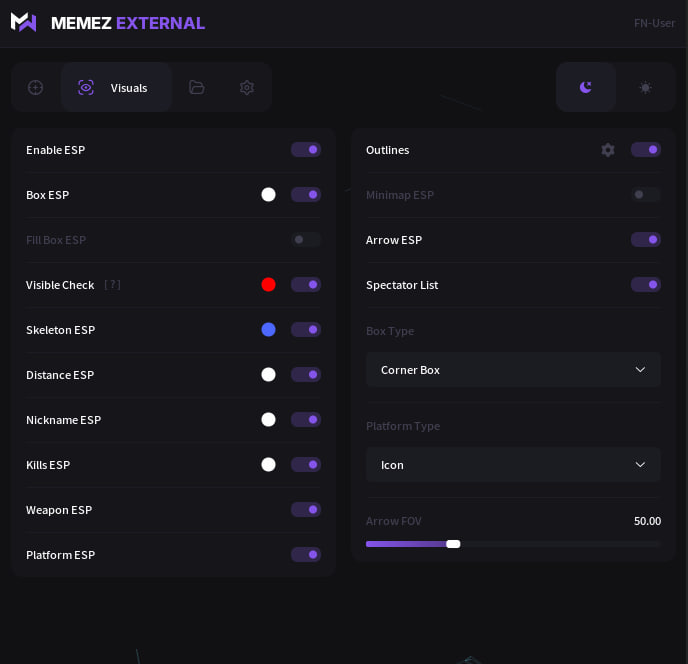The height and width of the screenshot is (664, 688).
Task: Open the crosshair aim tab
Action: [x=36, y=87]
